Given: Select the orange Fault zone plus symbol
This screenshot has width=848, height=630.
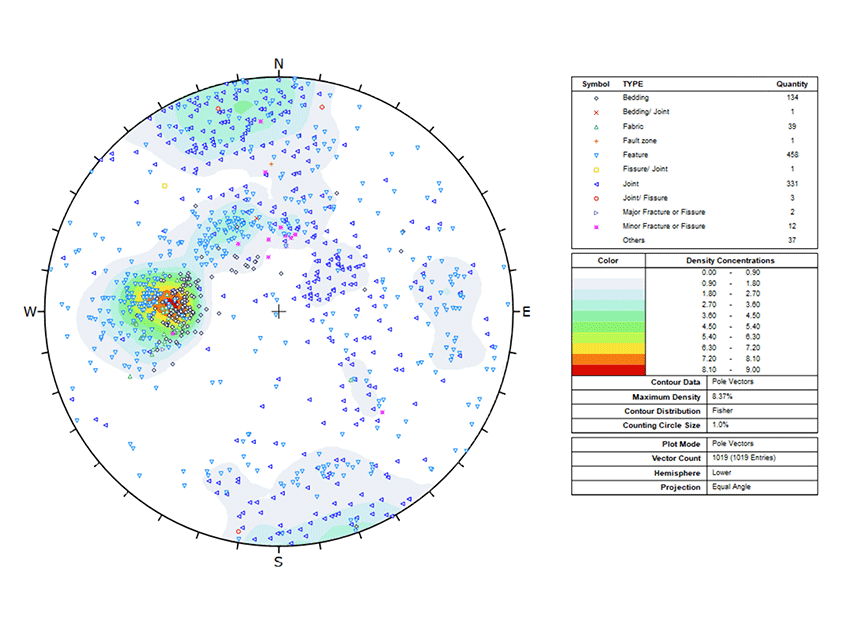Looking at the screenshot, I should click(x=596, y=141).
